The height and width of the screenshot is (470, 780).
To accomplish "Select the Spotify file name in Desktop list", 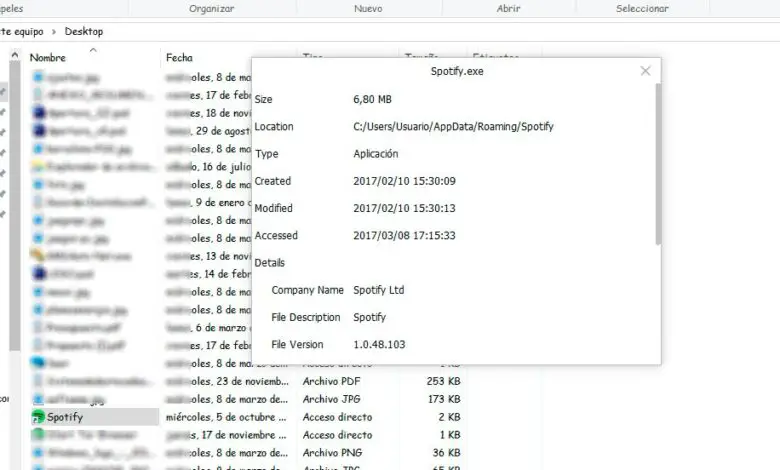I will (65, 417).
